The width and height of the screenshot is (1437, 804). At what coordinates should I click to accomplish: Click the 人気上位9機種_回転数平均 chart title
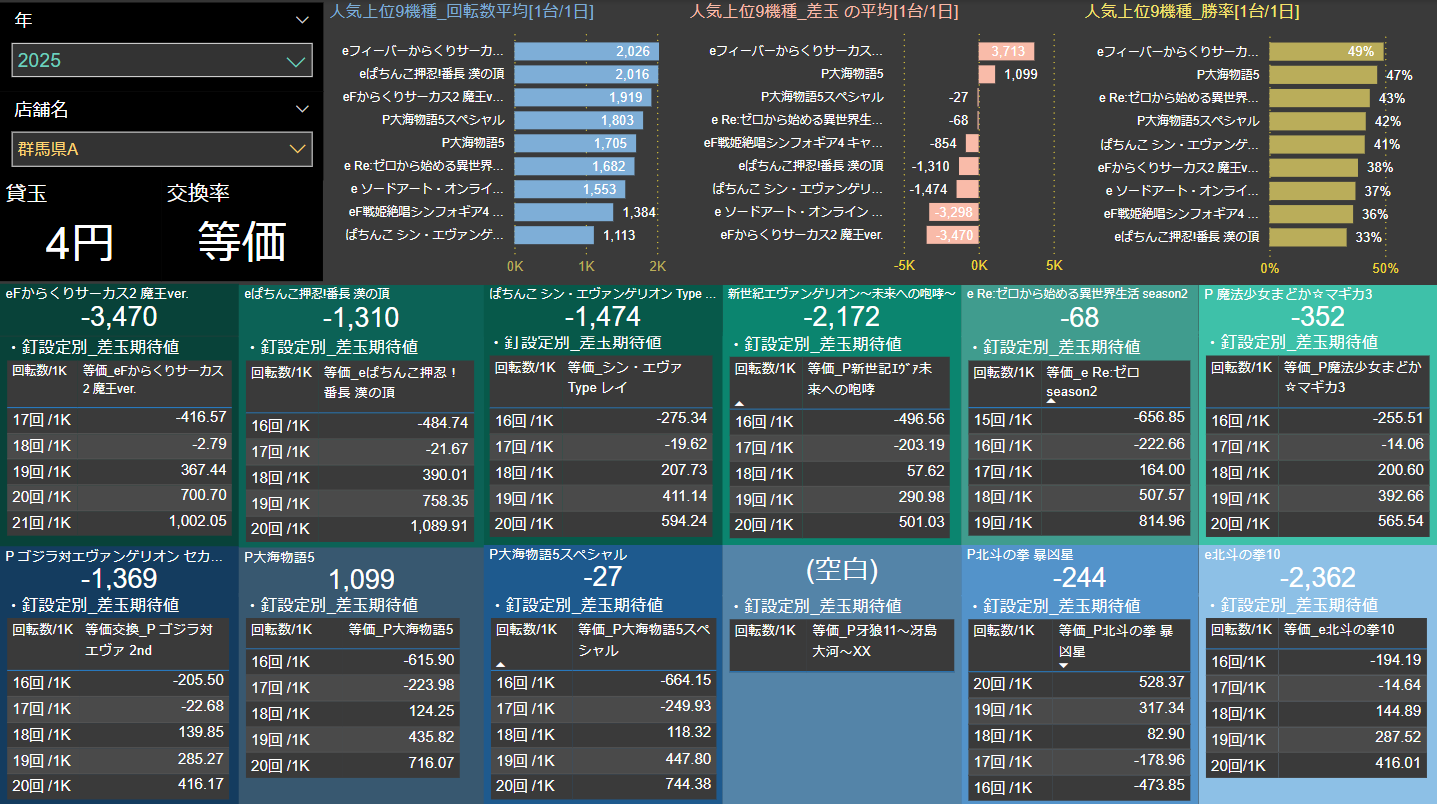pos(461,12)
